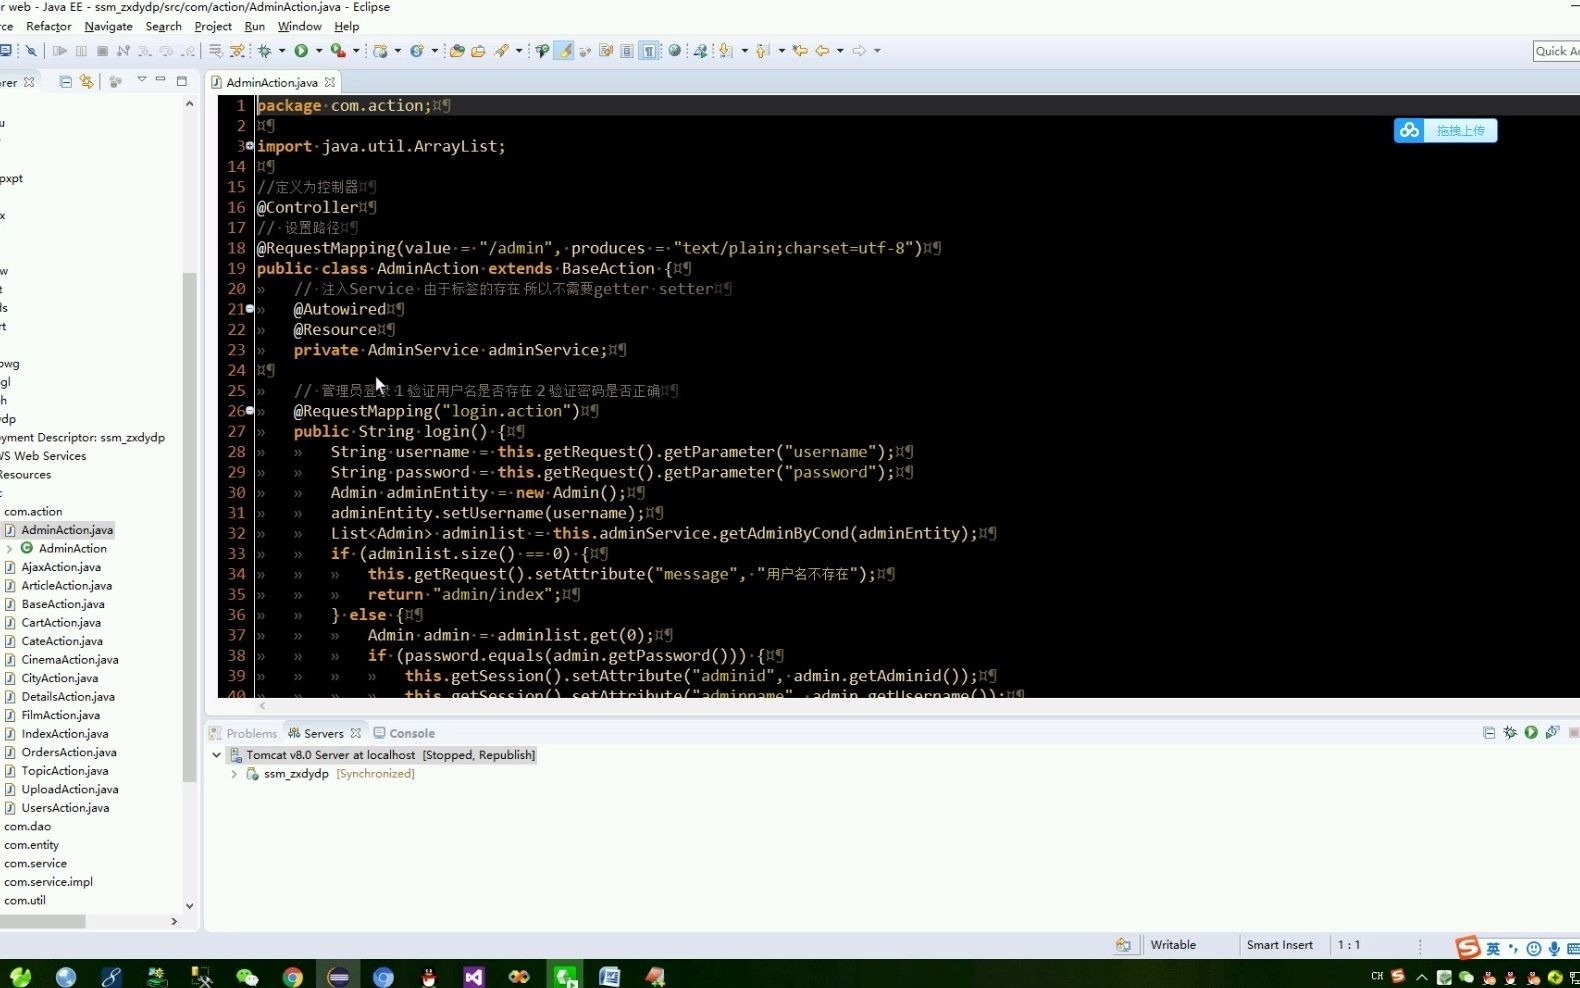Open UsersAction.java in project explorer
The width and height of the screenshot is (1580, 988).
(65, 808)
